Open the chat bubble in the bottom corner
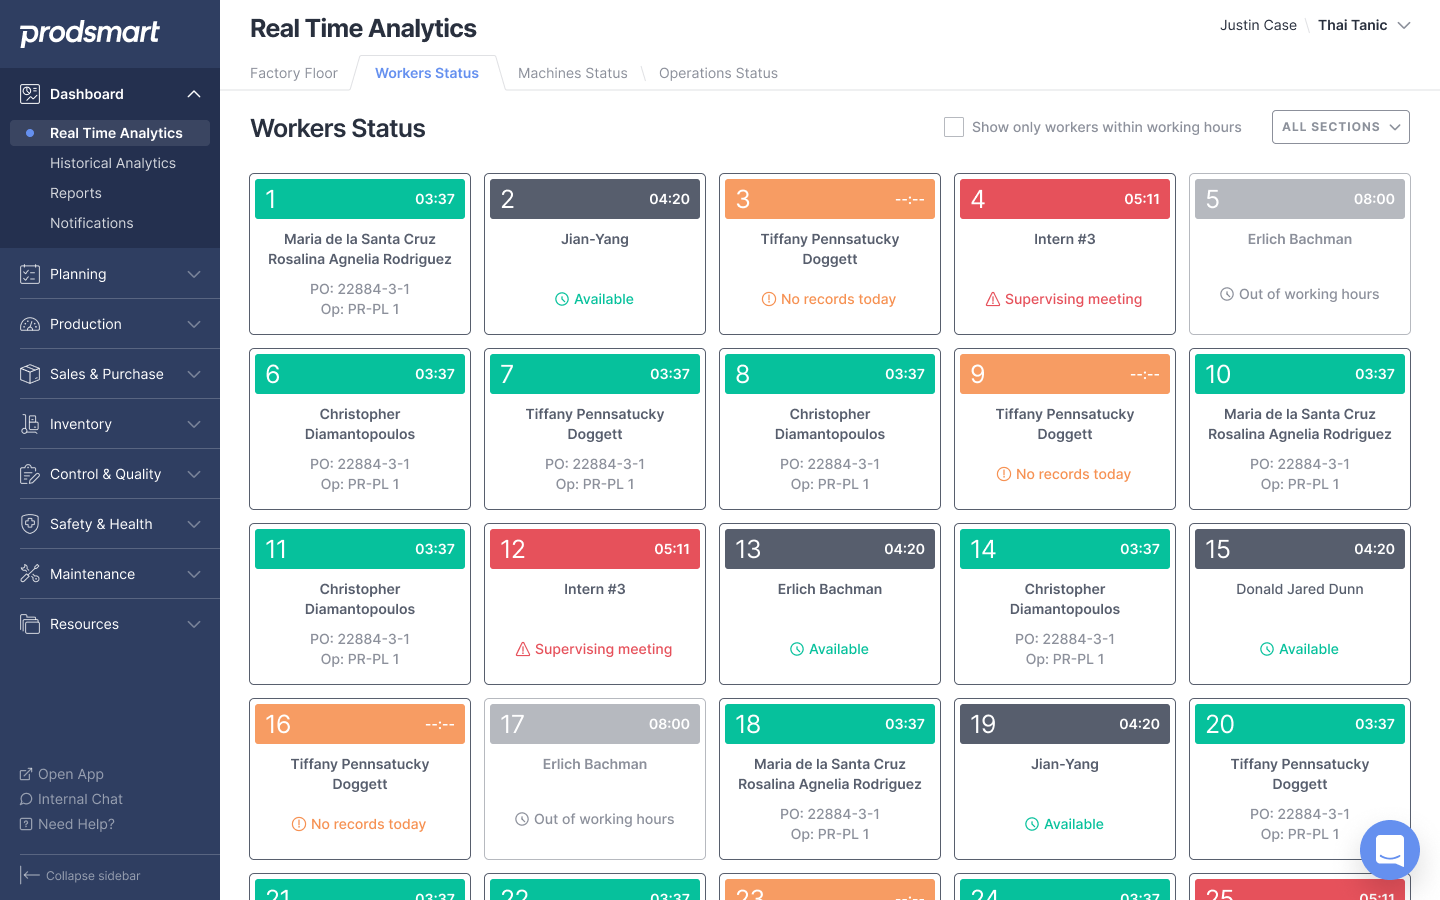The image size is (1440, 900). tap(1389, 850)
